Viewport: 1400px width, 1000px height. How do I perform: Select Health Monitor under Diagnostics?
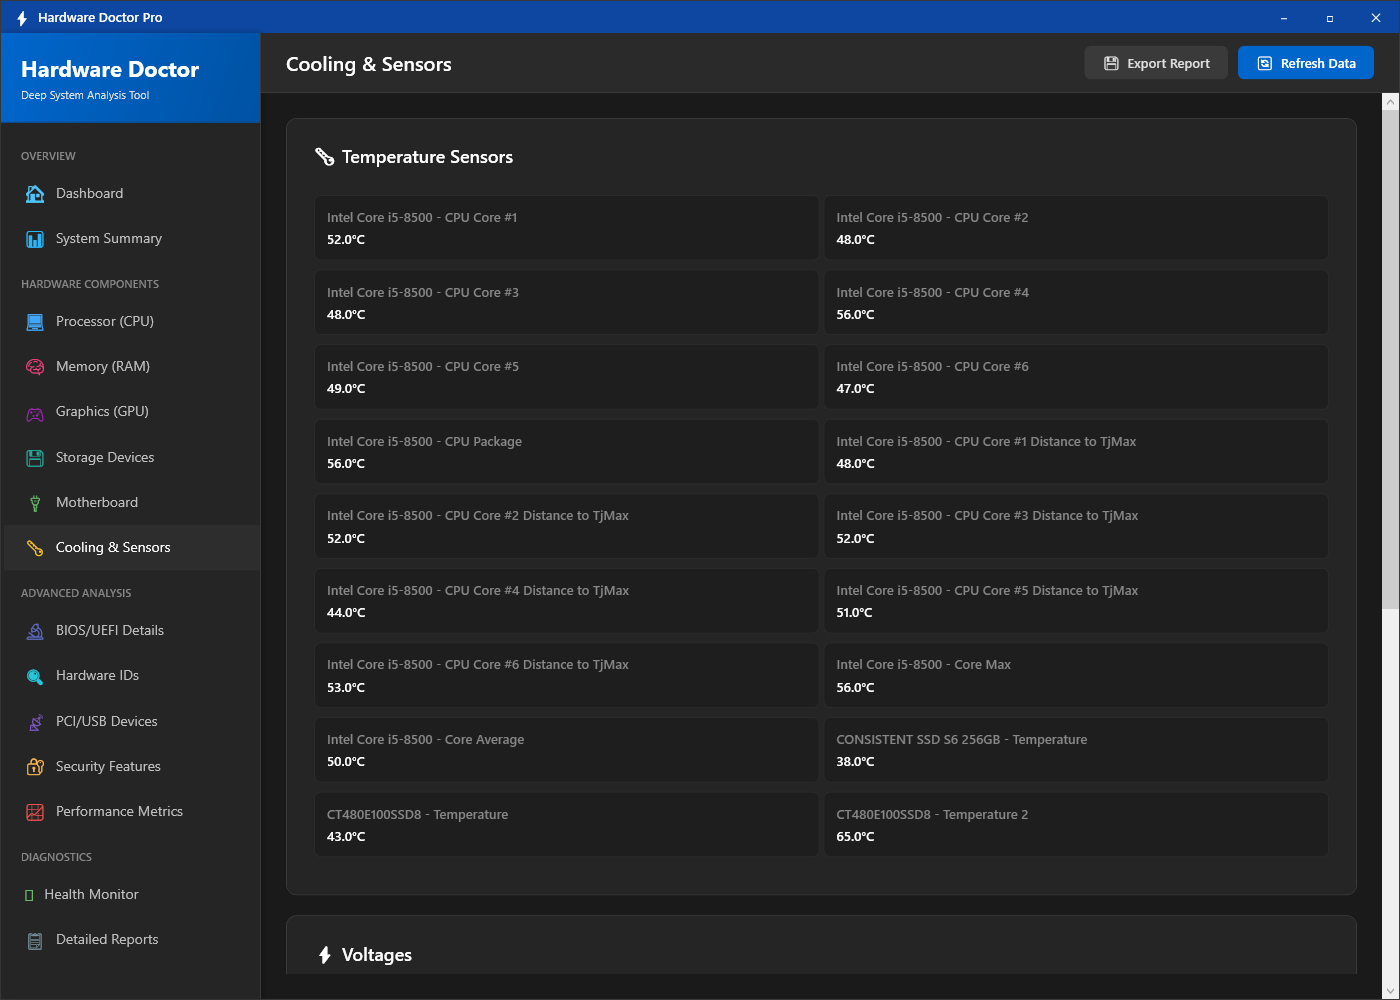(x=131, y=895)
